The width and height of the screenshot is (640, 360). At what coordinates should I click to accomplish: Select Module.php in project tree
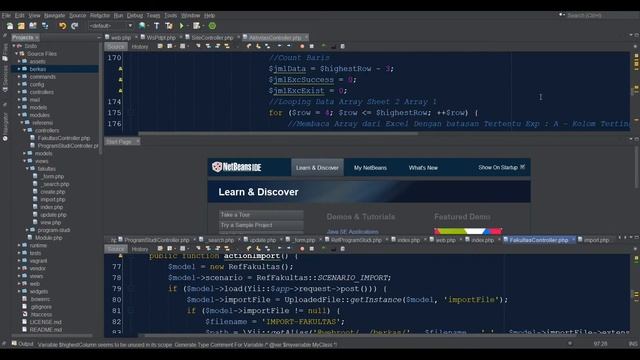(x=49, y=238)
